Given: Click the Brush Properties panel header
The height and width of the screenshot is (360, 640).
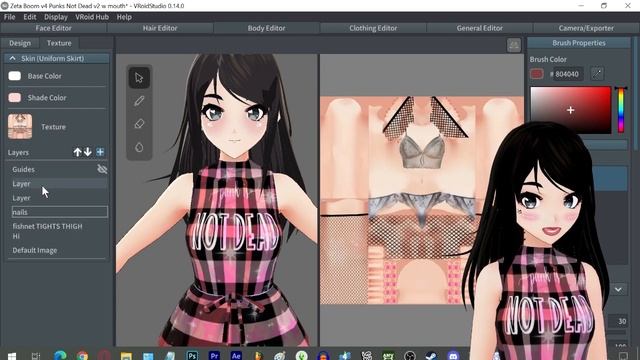Looking at the screenshot, I should click(x=579, y=43).
